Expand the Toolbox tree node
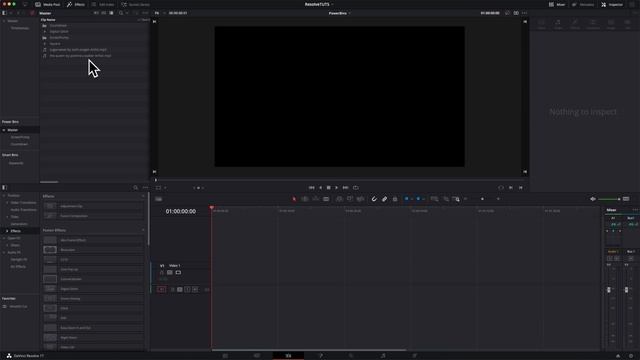The height and width of the screenshot is (360, 640). coord(4,196)
